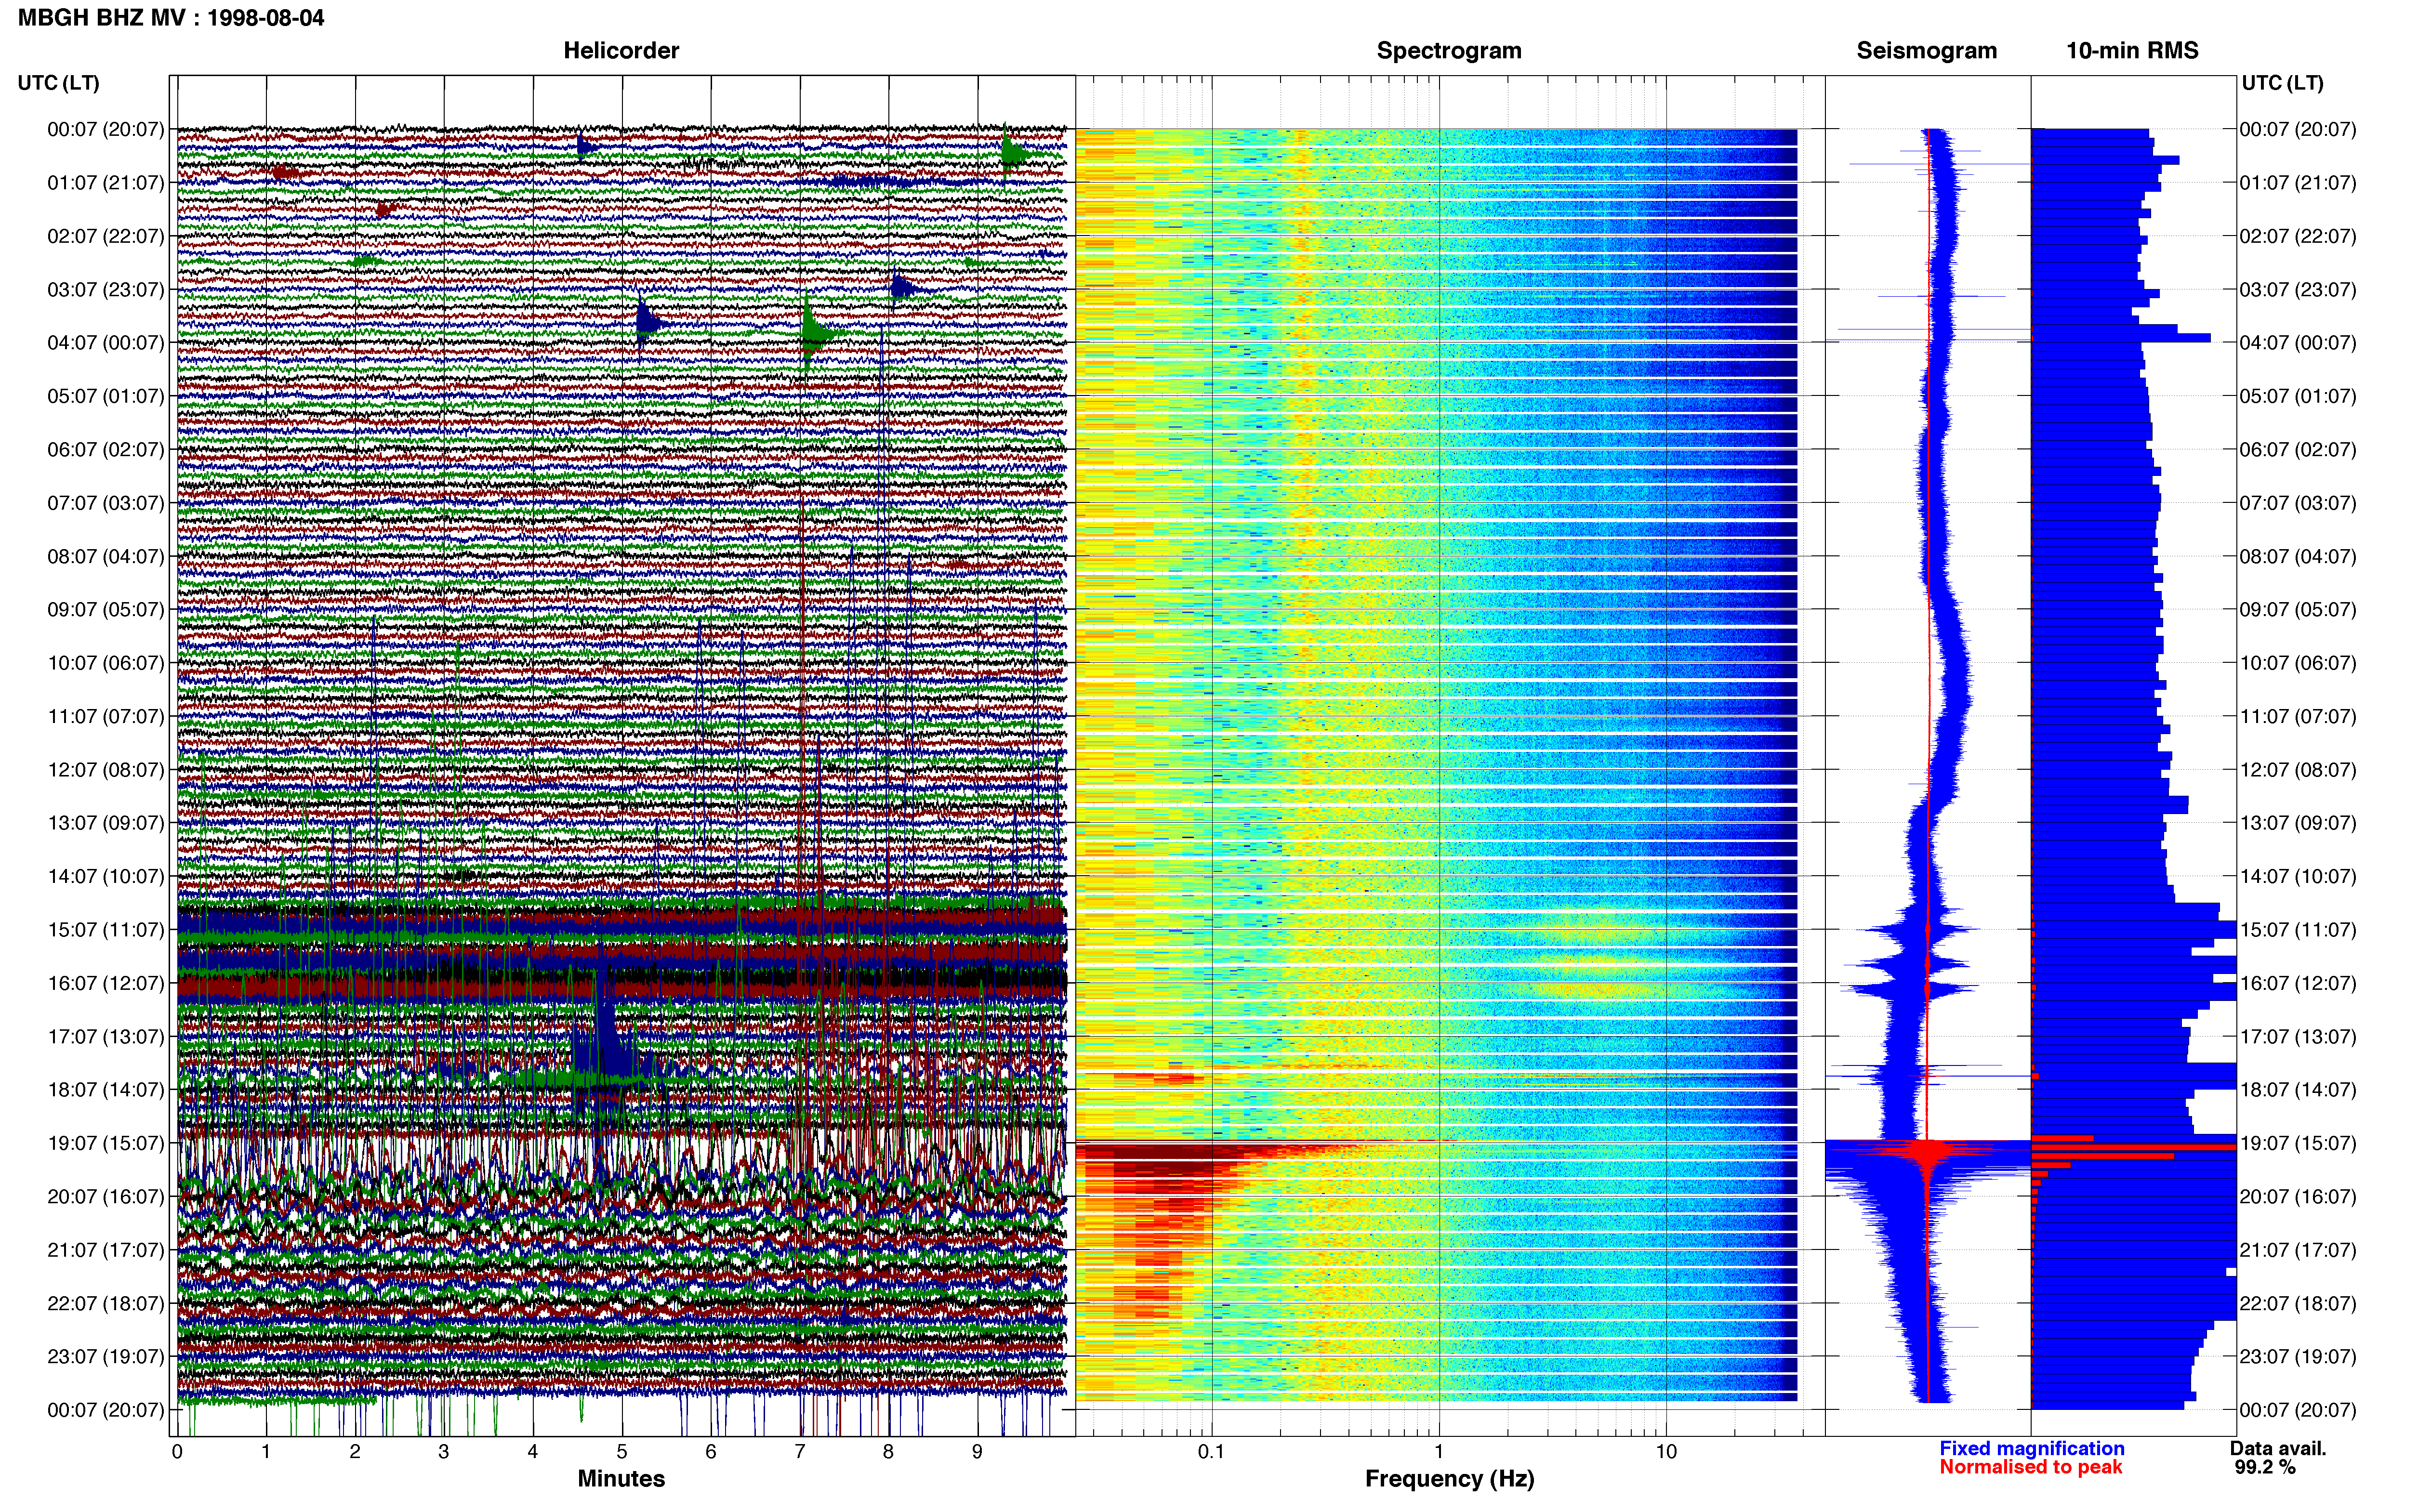Screen dimensions: 2418x1512
Task: Click the left time label '14:07 (10:07)'
Action: pyautogui.click(x=106, y=876)
